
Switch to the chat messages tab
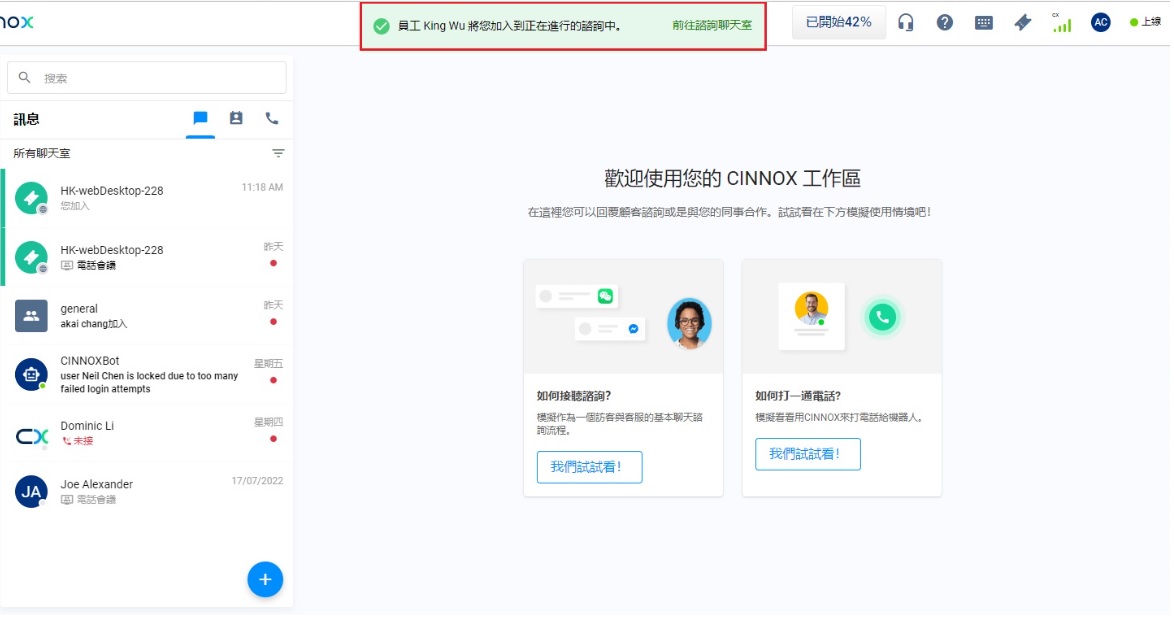click(201, 119)
